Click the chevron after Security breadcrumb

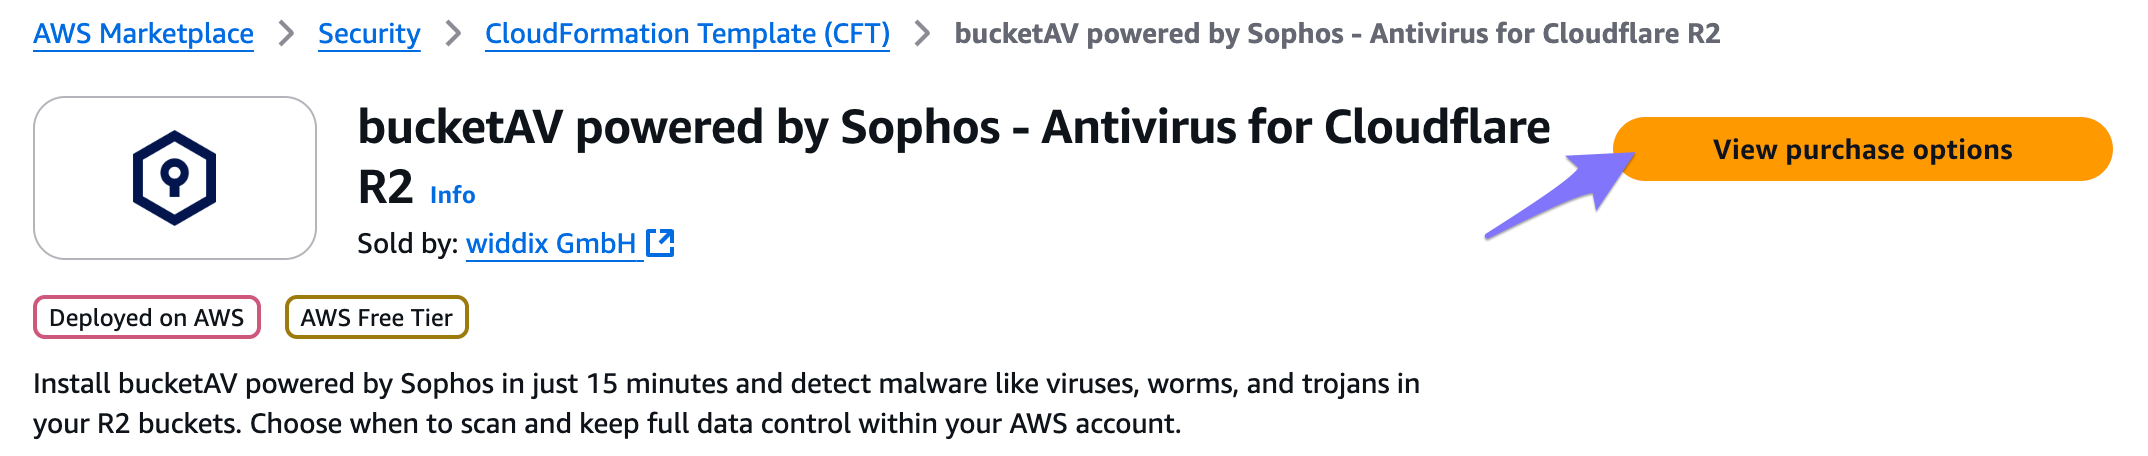pyautogui.click(x=453, y=34)
